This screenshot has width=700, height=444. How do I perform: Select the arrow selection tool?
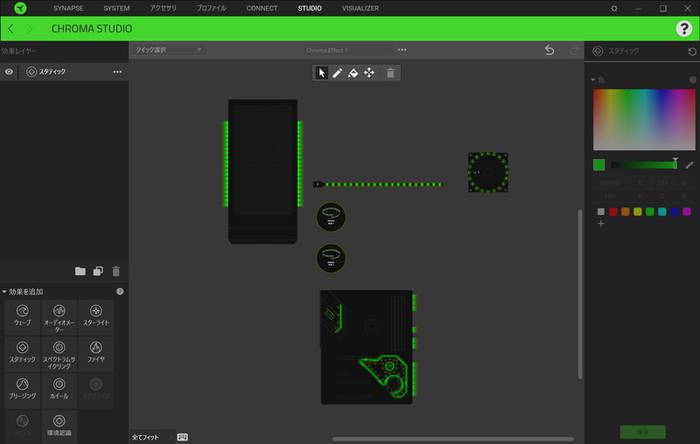click(x=321, y=73)
